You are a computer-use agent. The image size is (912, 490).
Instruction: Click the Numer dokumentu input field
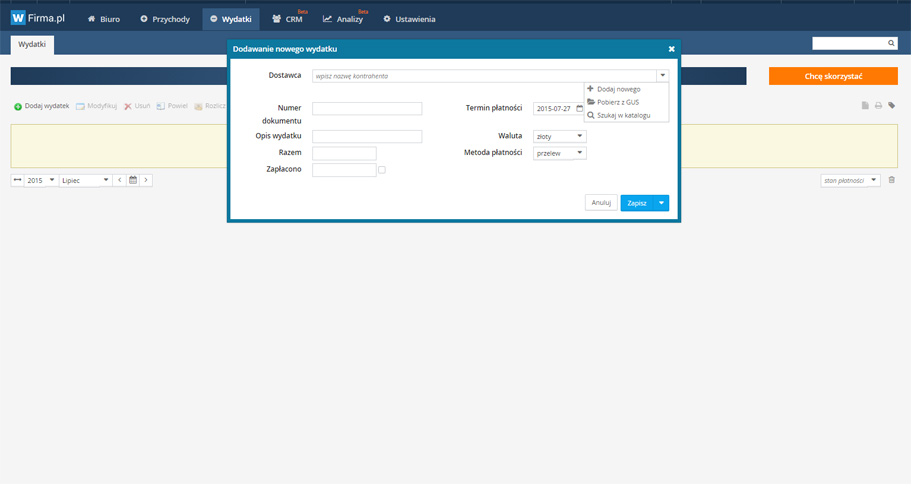[367, 109]
